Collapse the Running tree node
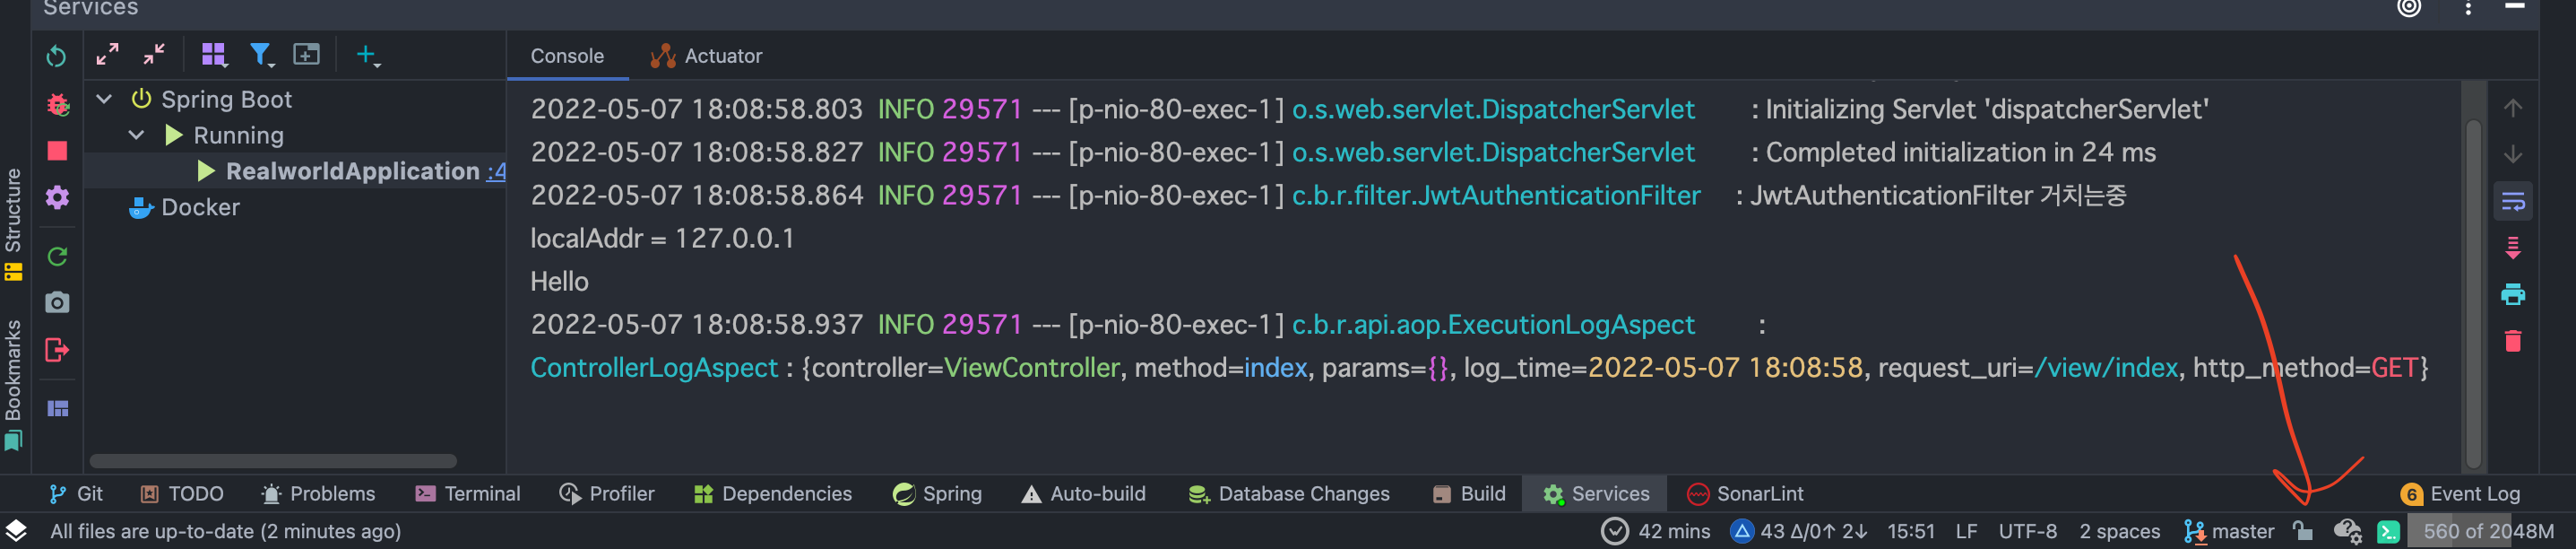Screen dimensions: 2576x549 click(137, 135)
